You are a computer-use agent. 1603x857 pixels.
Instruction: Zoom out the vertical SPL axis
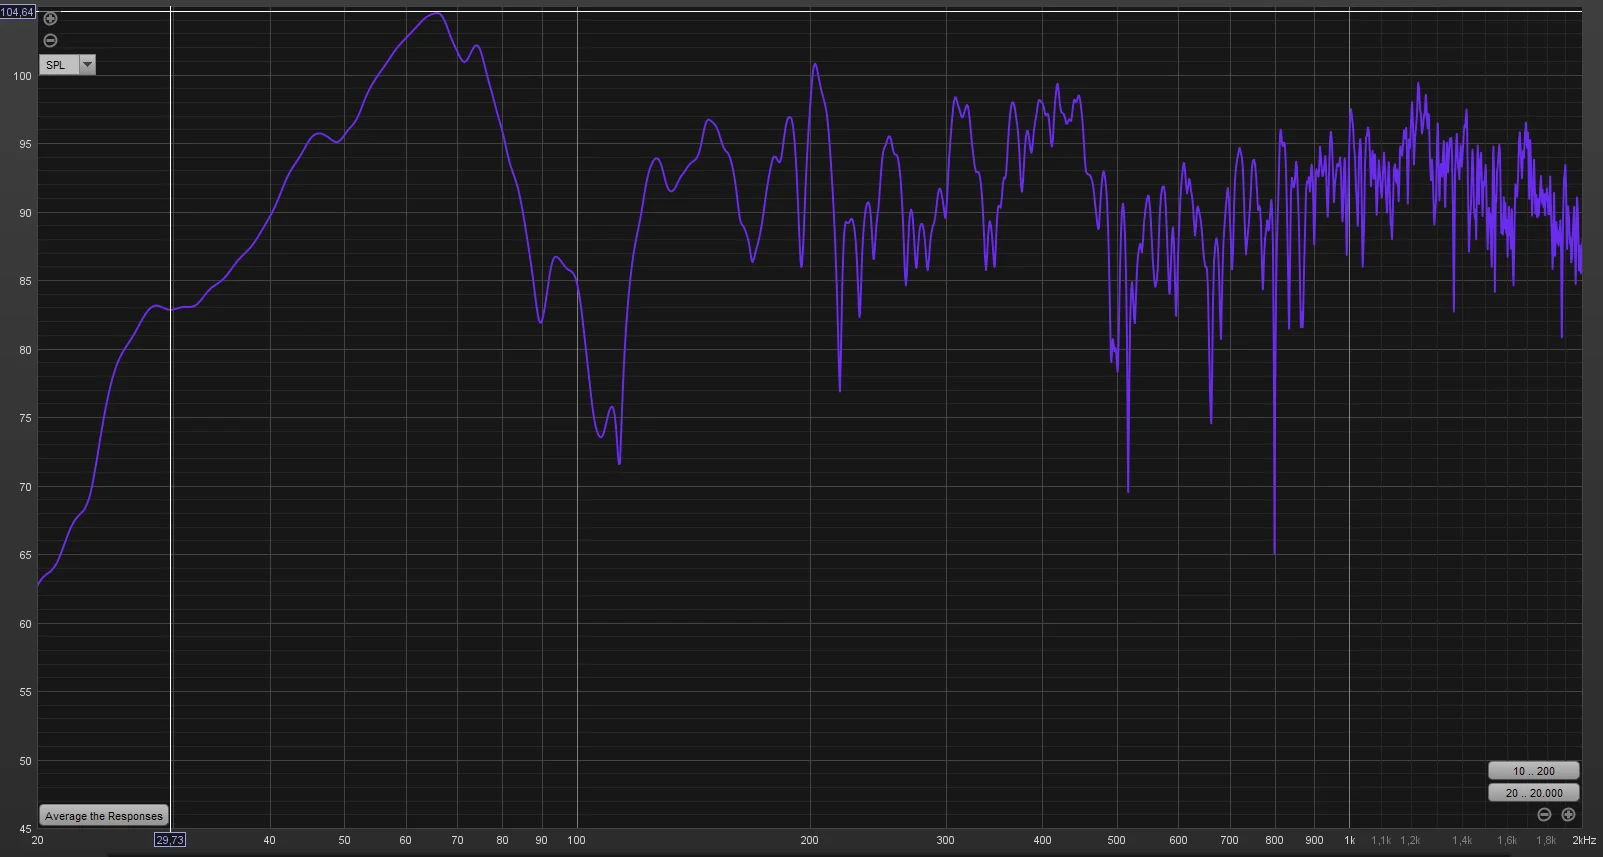pyautogui.click(x=50, y=41)
